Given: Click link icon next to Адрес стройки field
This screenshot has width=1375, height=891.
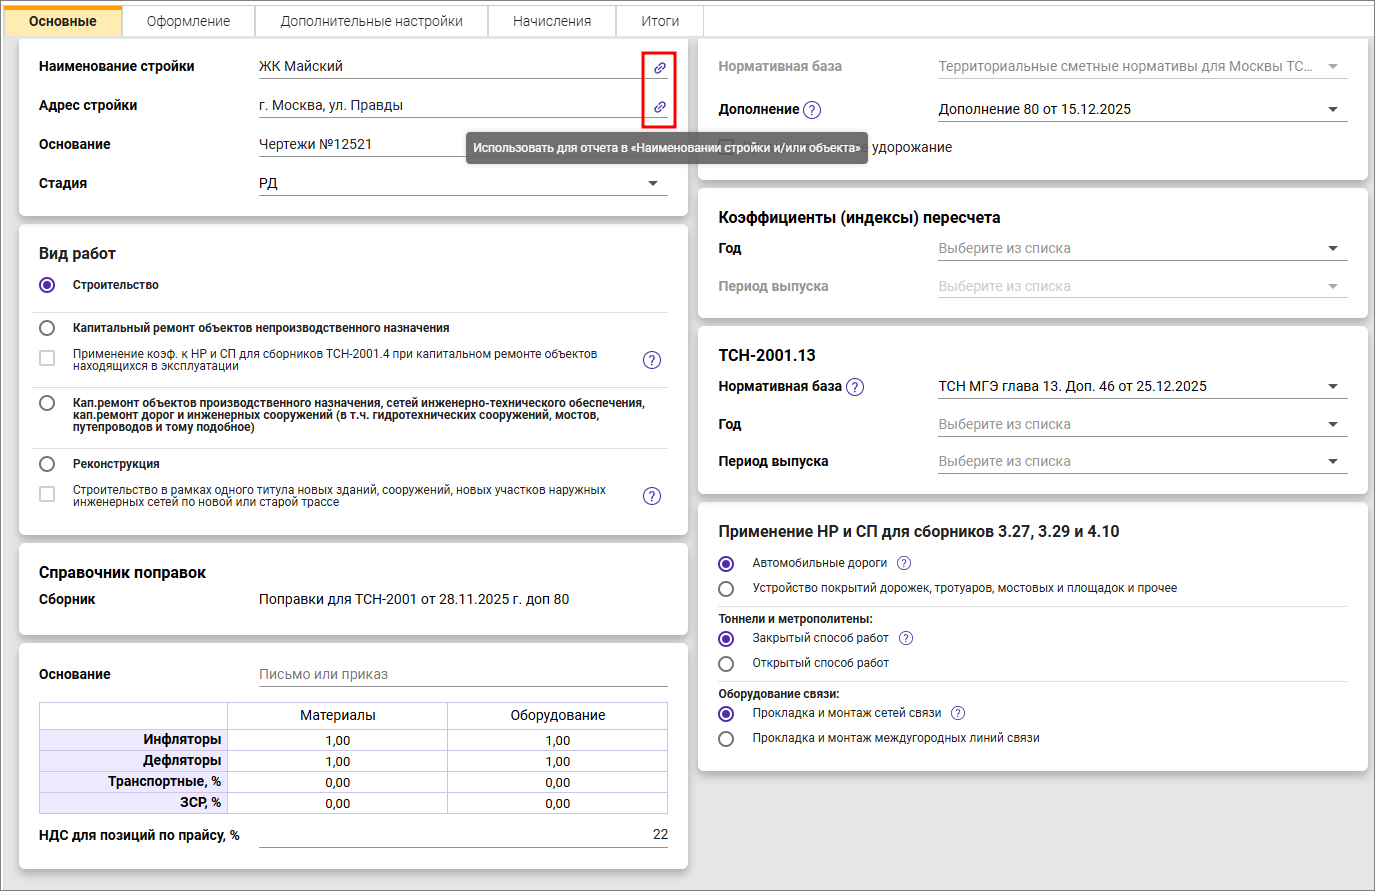Looking at the screenshot, I should click(660, 107).
